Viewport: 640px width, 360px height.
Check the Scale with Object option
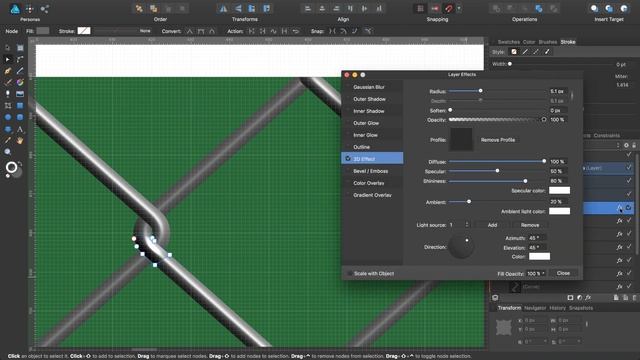tap(349, 273)
